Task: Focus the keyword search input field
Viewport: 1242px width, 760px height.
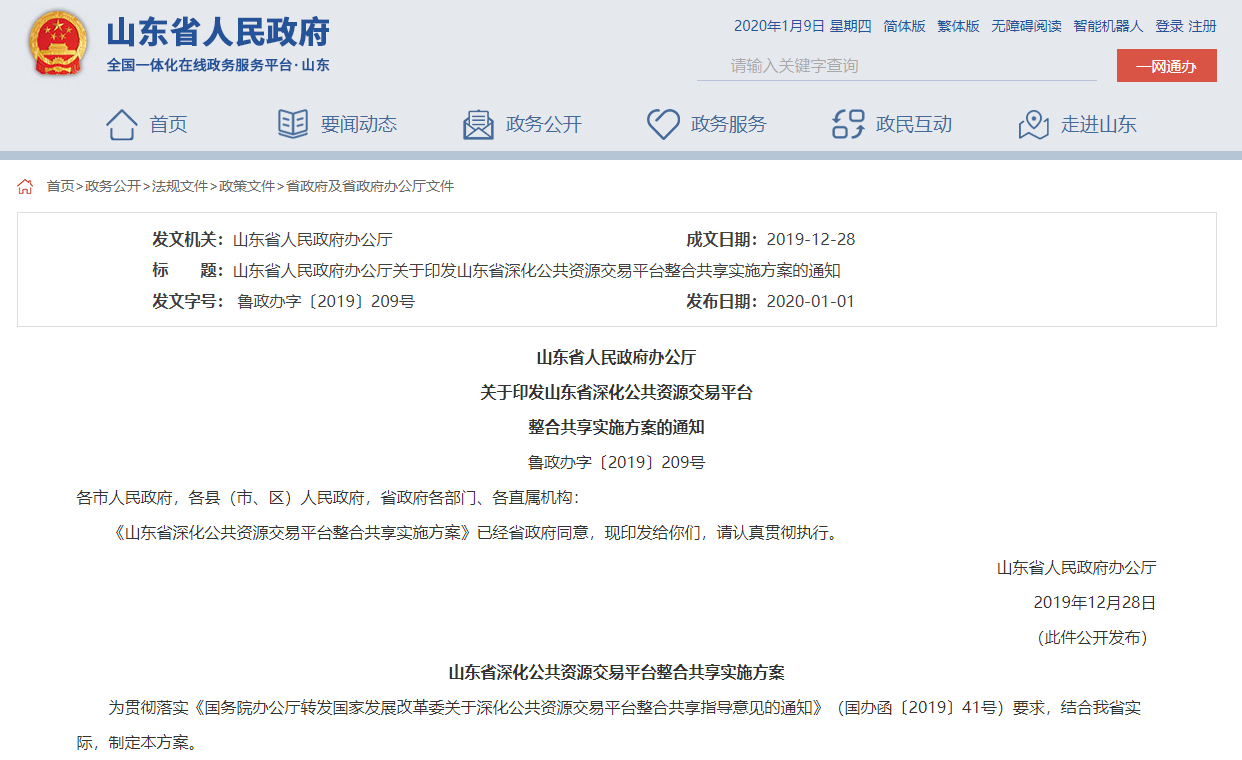Action: tap(896, 66)
